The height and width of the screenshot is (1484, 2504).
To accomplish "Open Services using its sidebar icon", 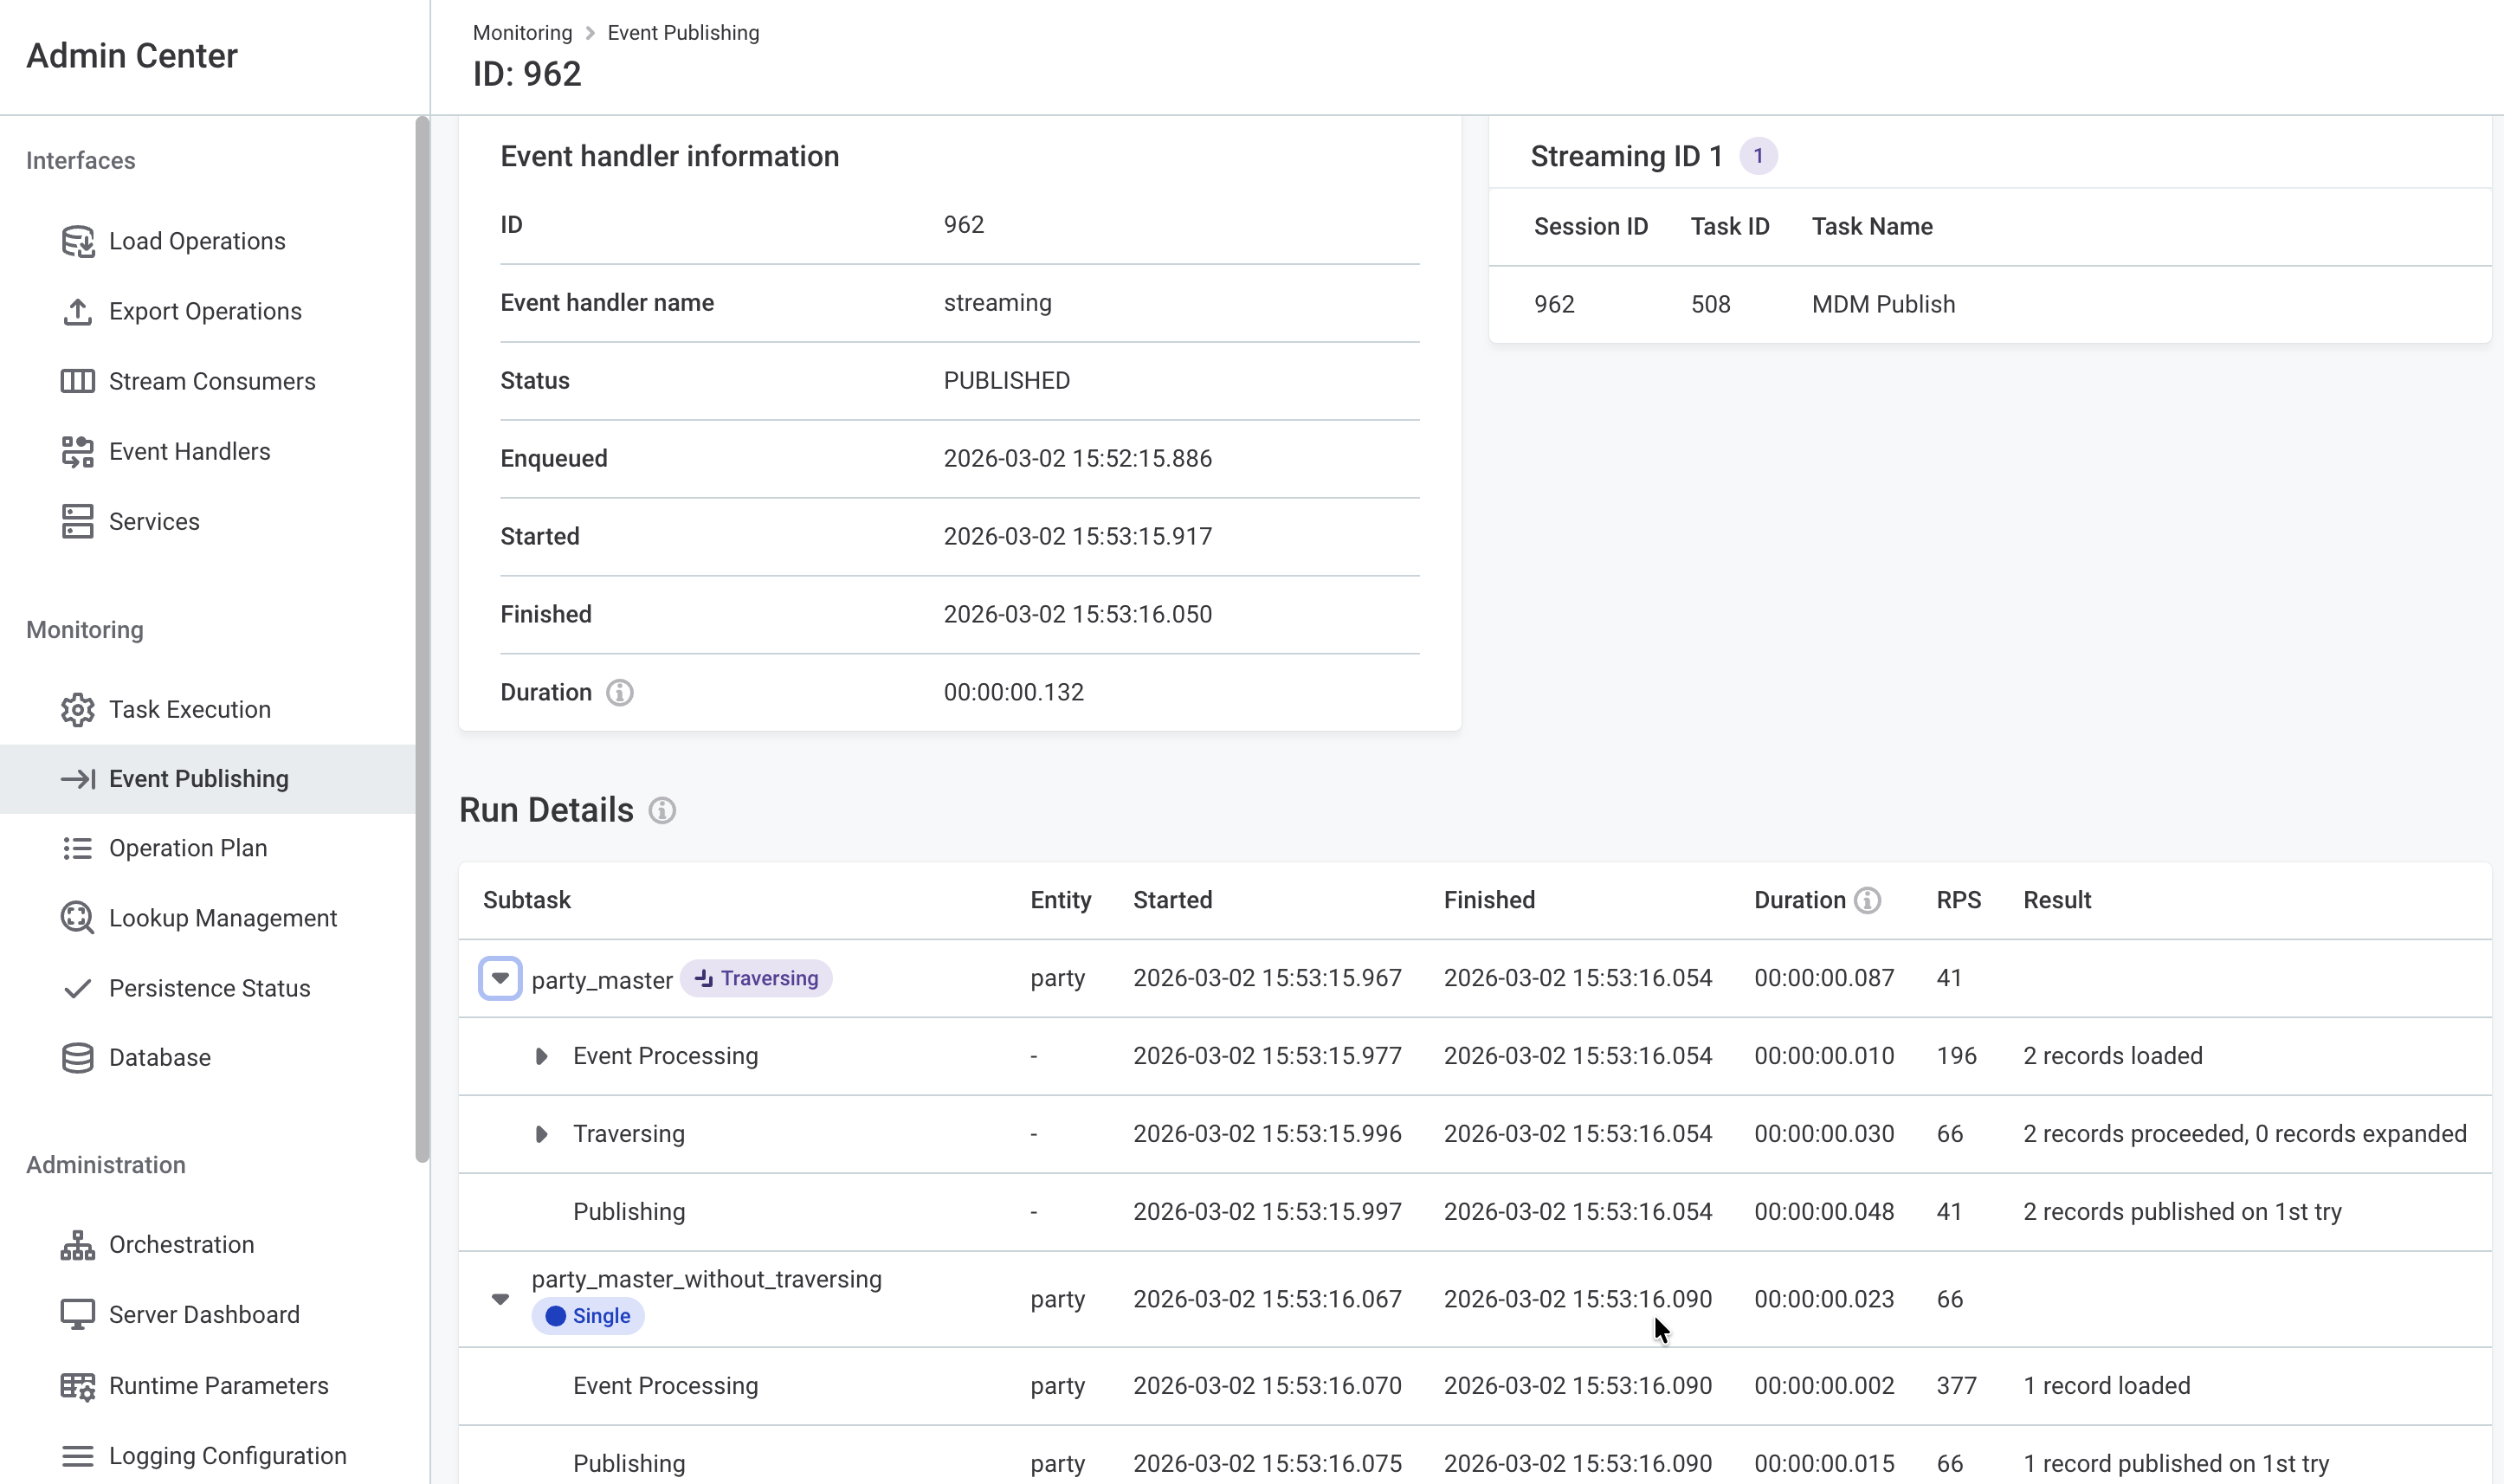I will pos(78,521).
